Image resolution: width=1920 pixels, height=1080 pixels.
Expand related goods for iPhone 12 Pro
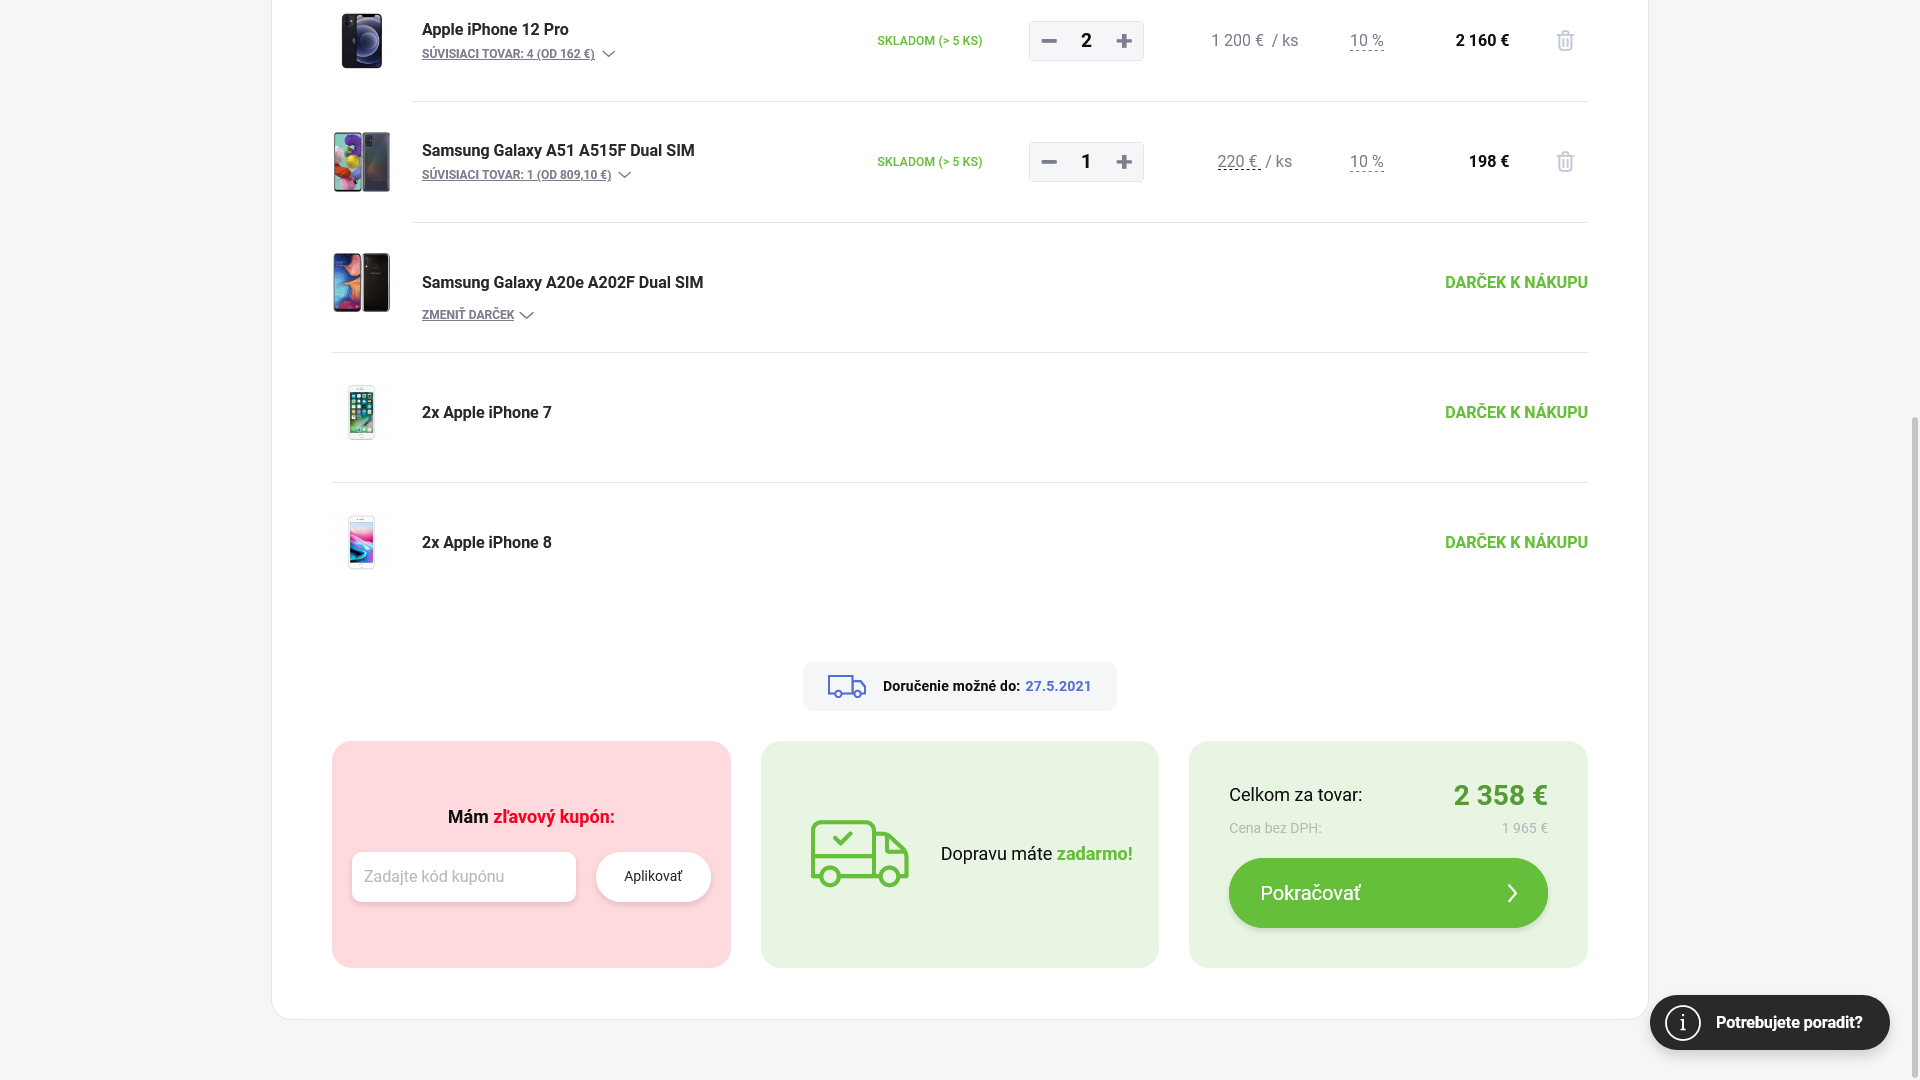click(518, 54)
